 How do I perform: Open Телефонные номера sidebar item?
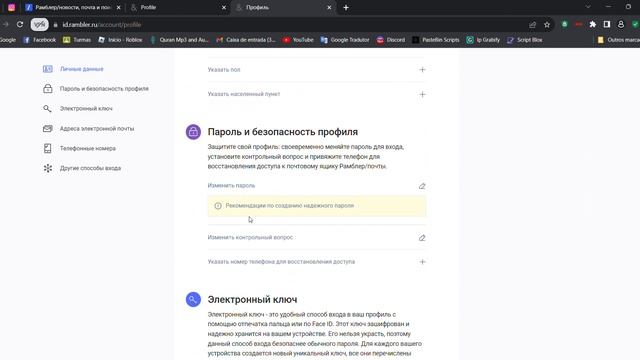pos(88,148)
